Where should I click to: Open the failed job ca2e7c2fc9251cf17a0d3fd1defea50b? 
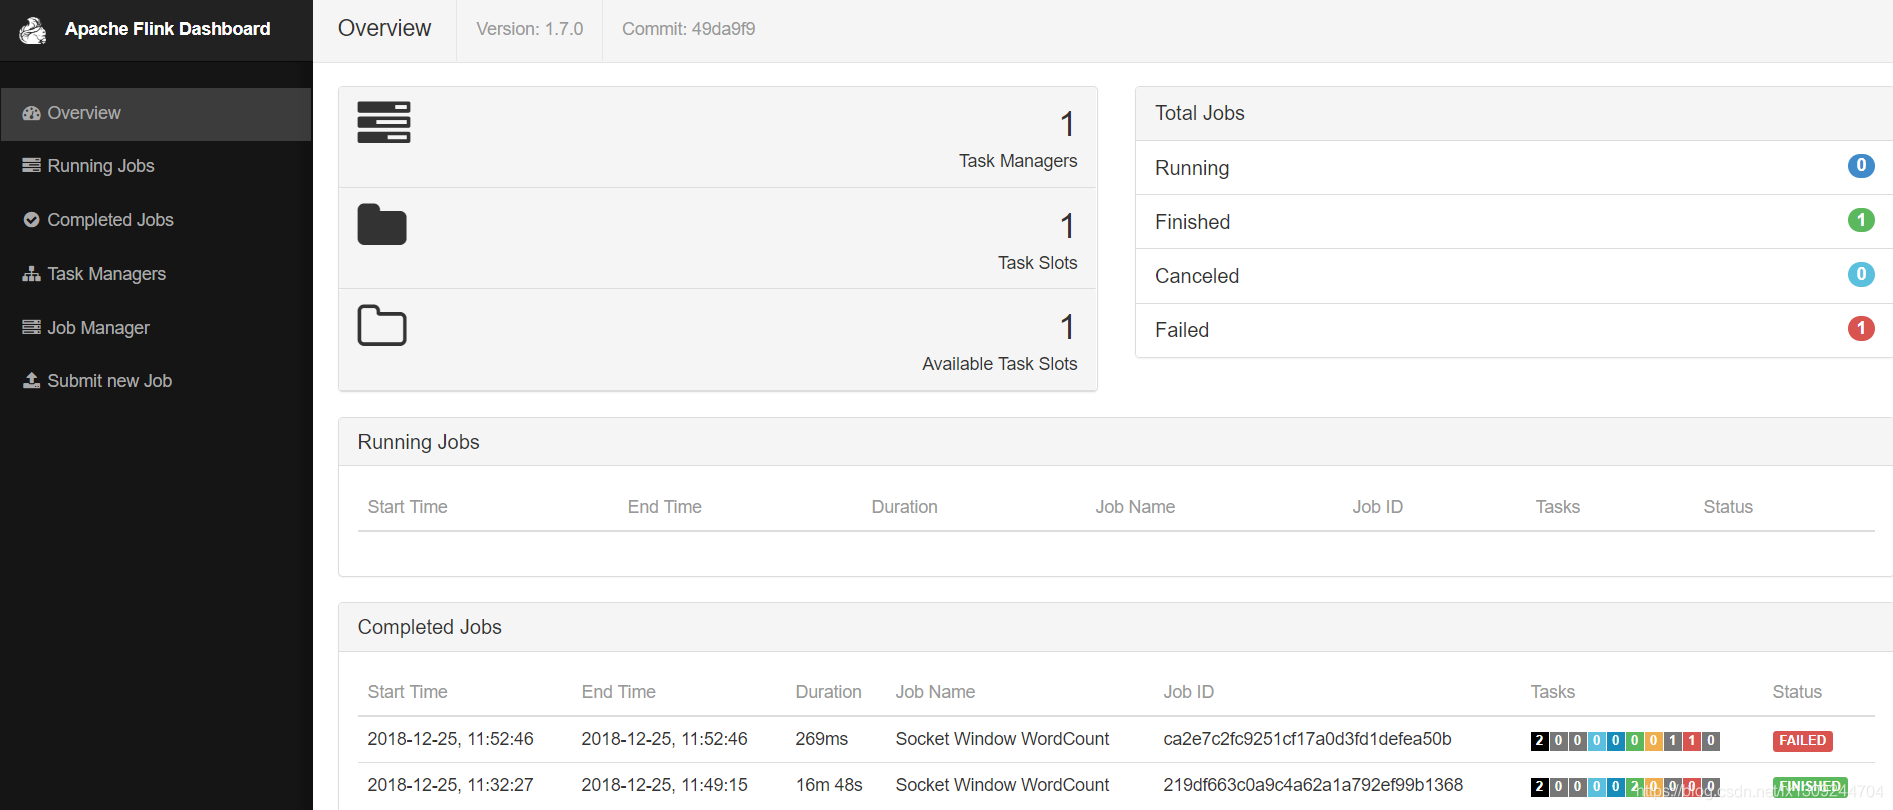coord(1307,739)
